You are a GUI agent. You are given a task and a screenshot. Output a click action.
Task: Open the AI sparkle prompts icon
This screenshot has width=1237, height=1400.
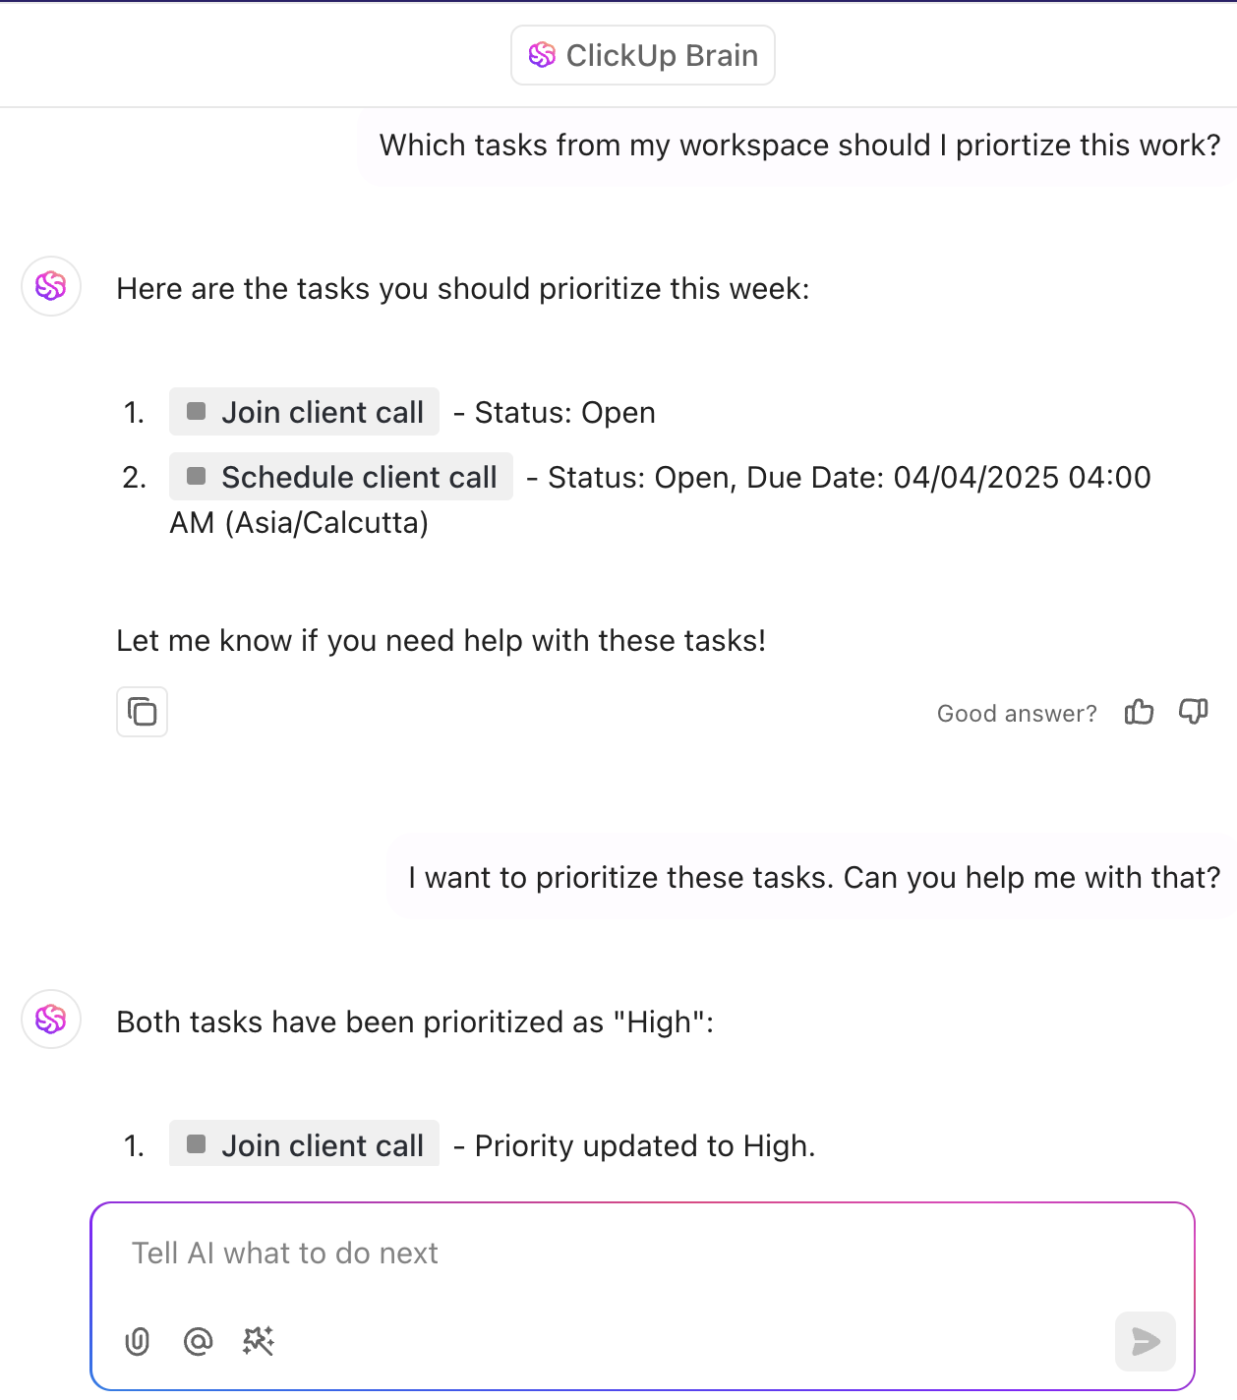point(258,1341)
